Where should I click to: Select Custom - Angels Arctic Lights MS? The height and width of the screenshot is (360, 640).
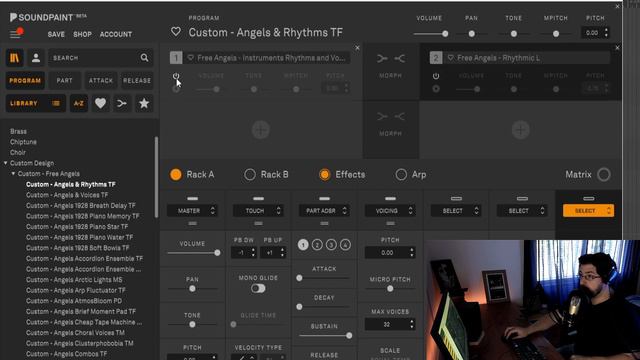[x=74, y=280]
